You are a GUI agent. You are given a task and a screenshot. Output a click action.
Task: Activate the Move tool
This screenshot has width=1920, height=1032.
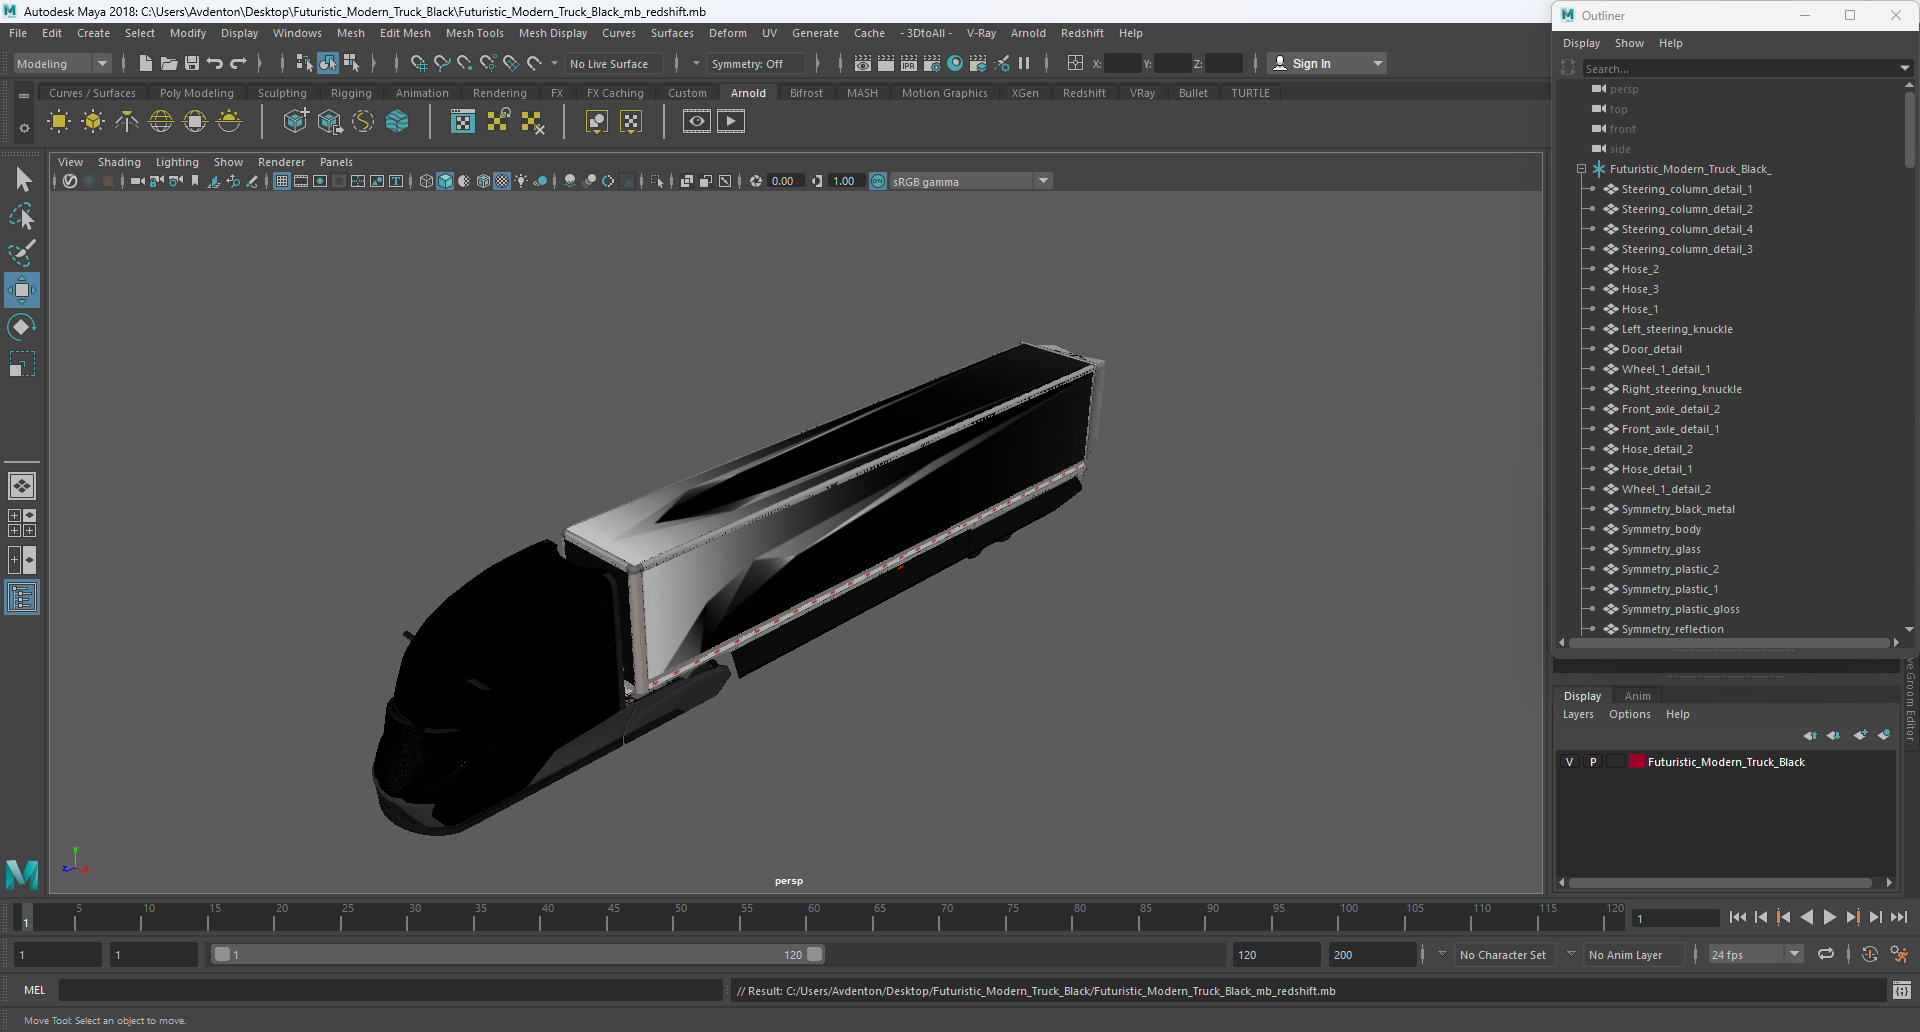pos(22,290)
